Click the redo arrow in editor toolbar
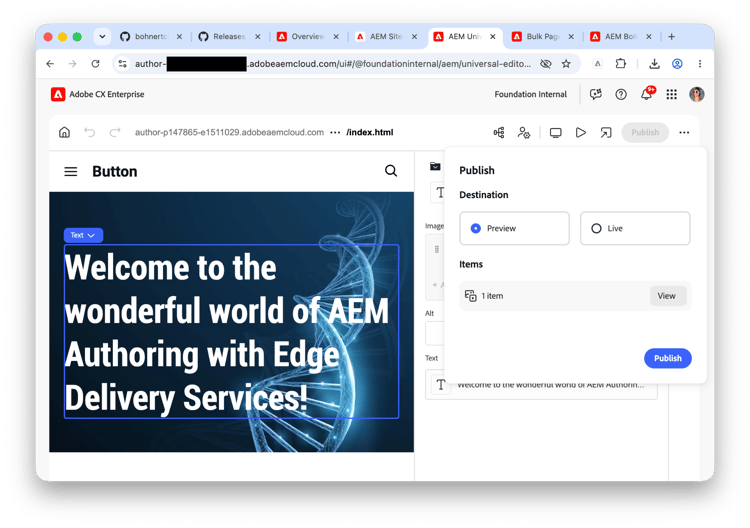The image size is (750, 528). pos(115,132)
